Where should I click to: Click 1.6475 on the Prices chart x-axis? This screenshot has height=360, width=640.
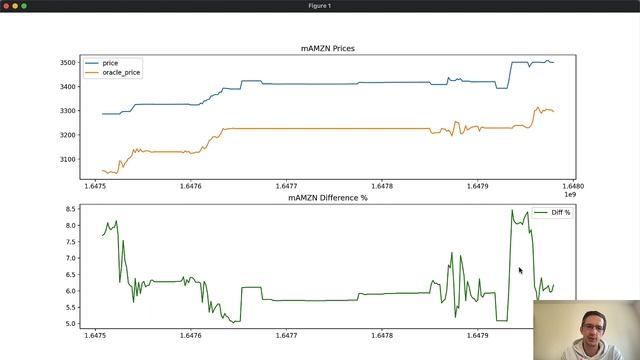[x=95, y=186]
